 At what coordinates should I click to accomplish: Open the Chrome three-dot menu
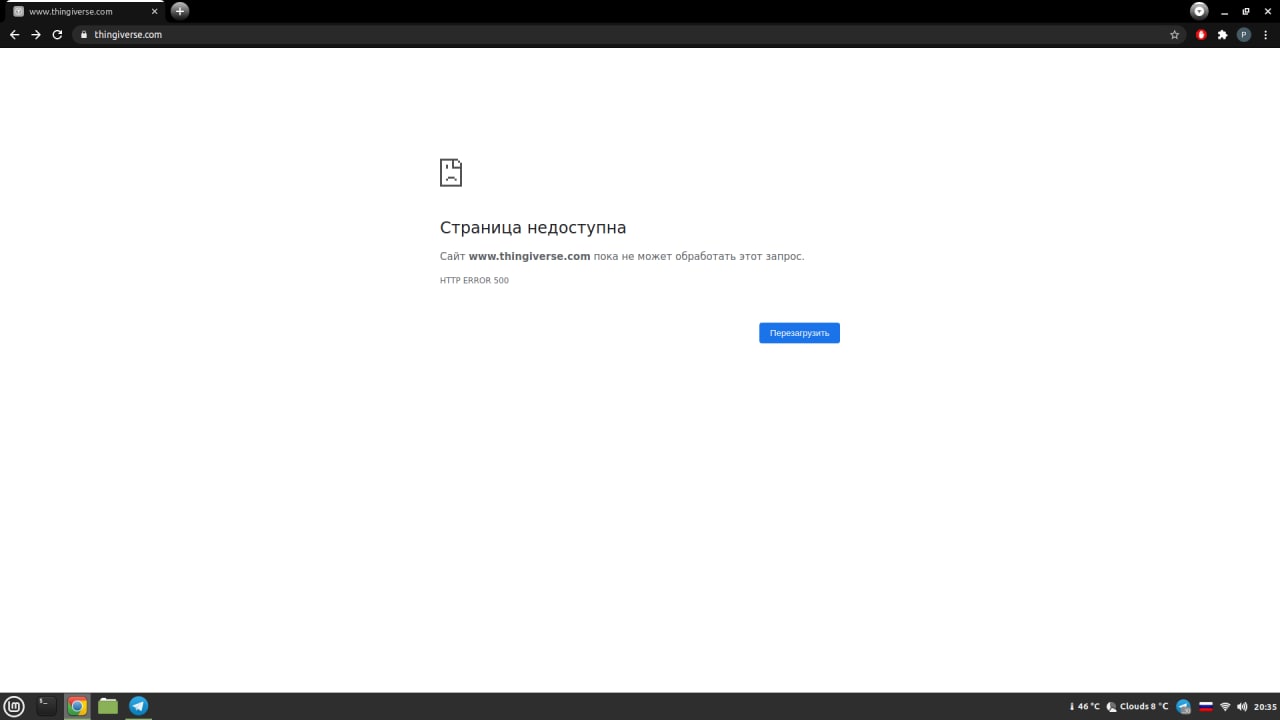pos(1265,34)
